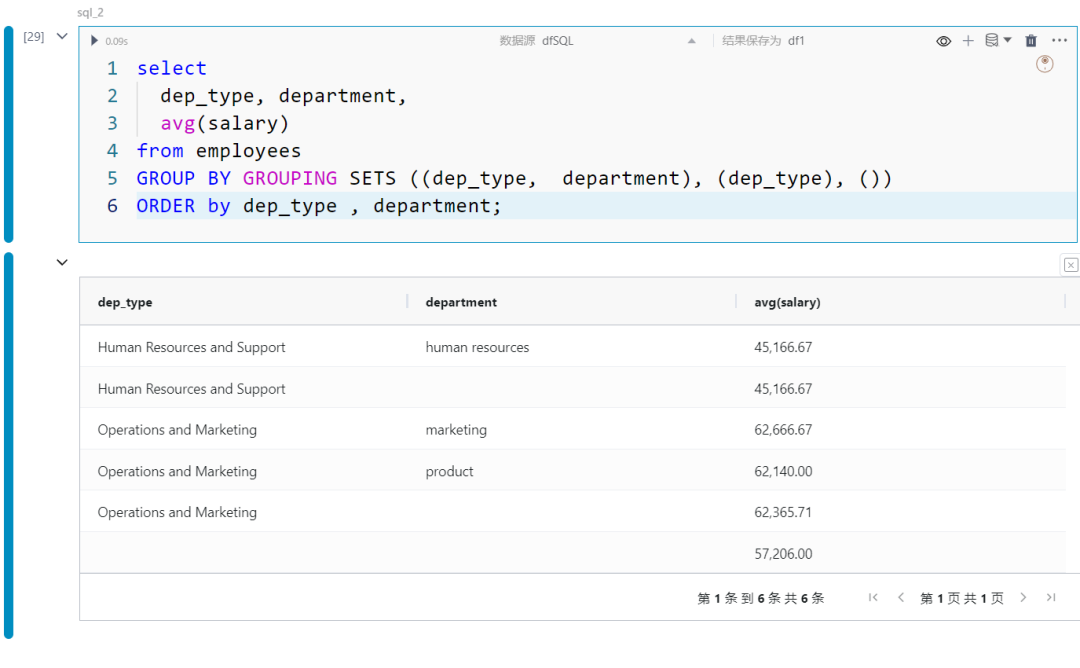Viewport: 1080px width, 668px height.
Task: Go to the first results page
Action: [x=873, y=598]
